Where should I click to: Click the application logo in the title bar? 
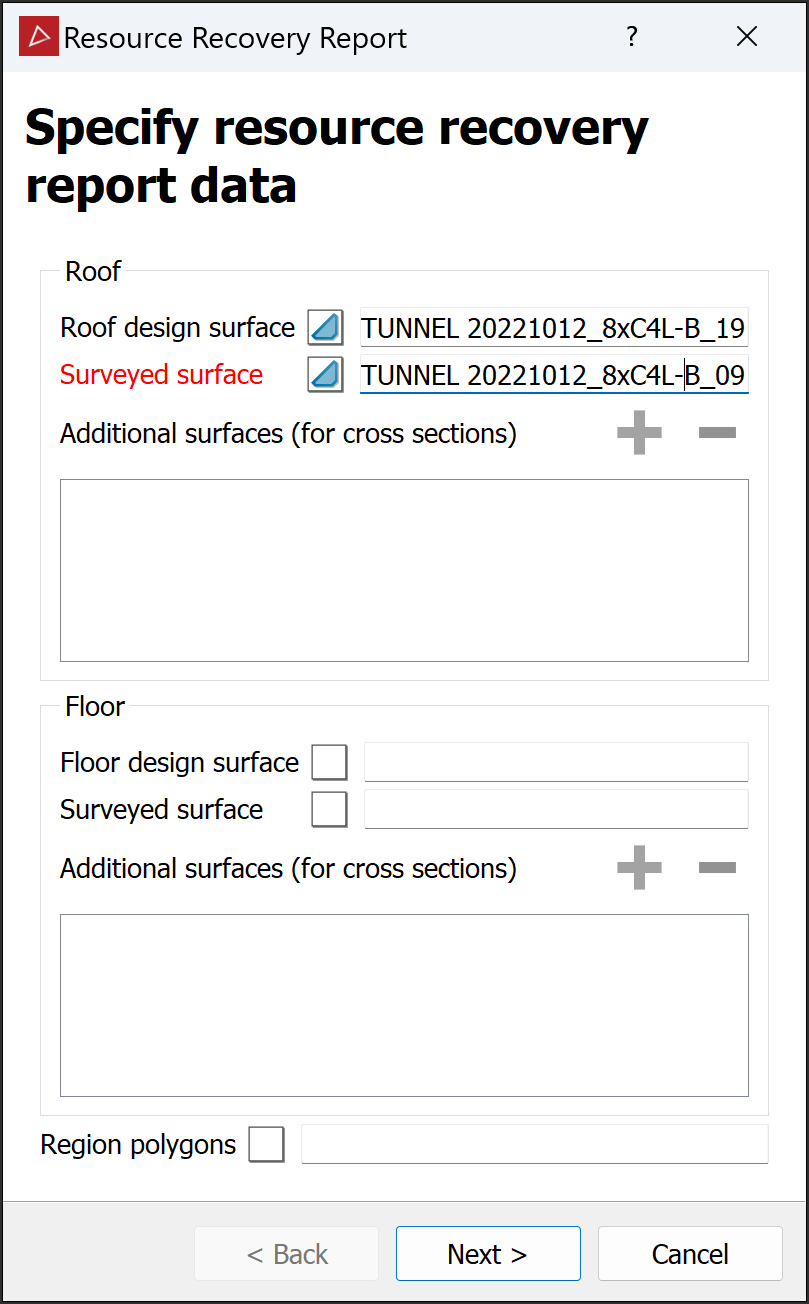pos(39,37)
